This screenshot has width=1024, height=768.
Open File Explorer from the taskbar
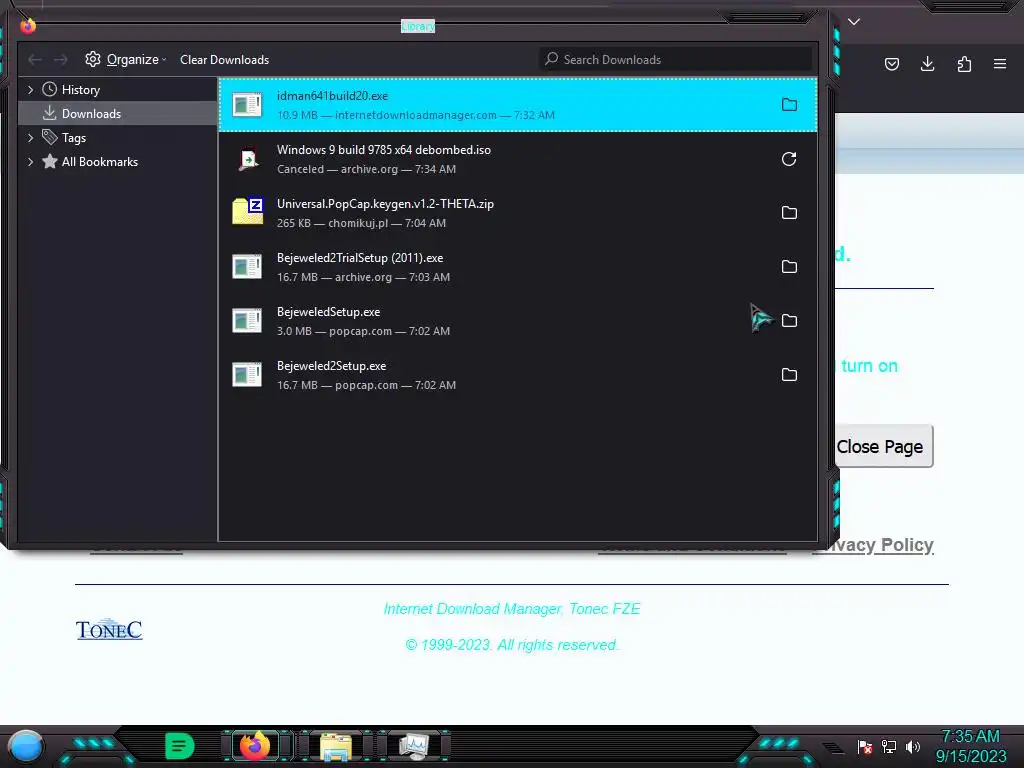point(336,746)
